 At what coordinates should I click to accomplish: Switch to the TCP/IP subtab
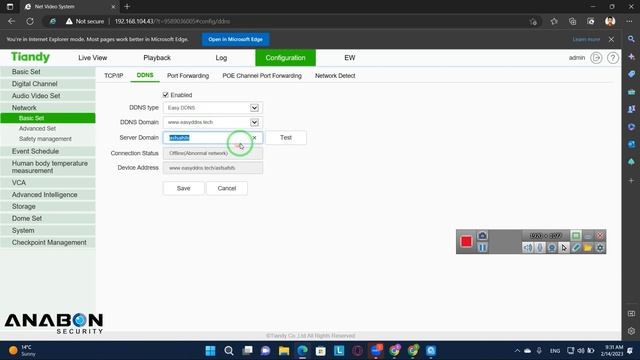pos(113,76)
